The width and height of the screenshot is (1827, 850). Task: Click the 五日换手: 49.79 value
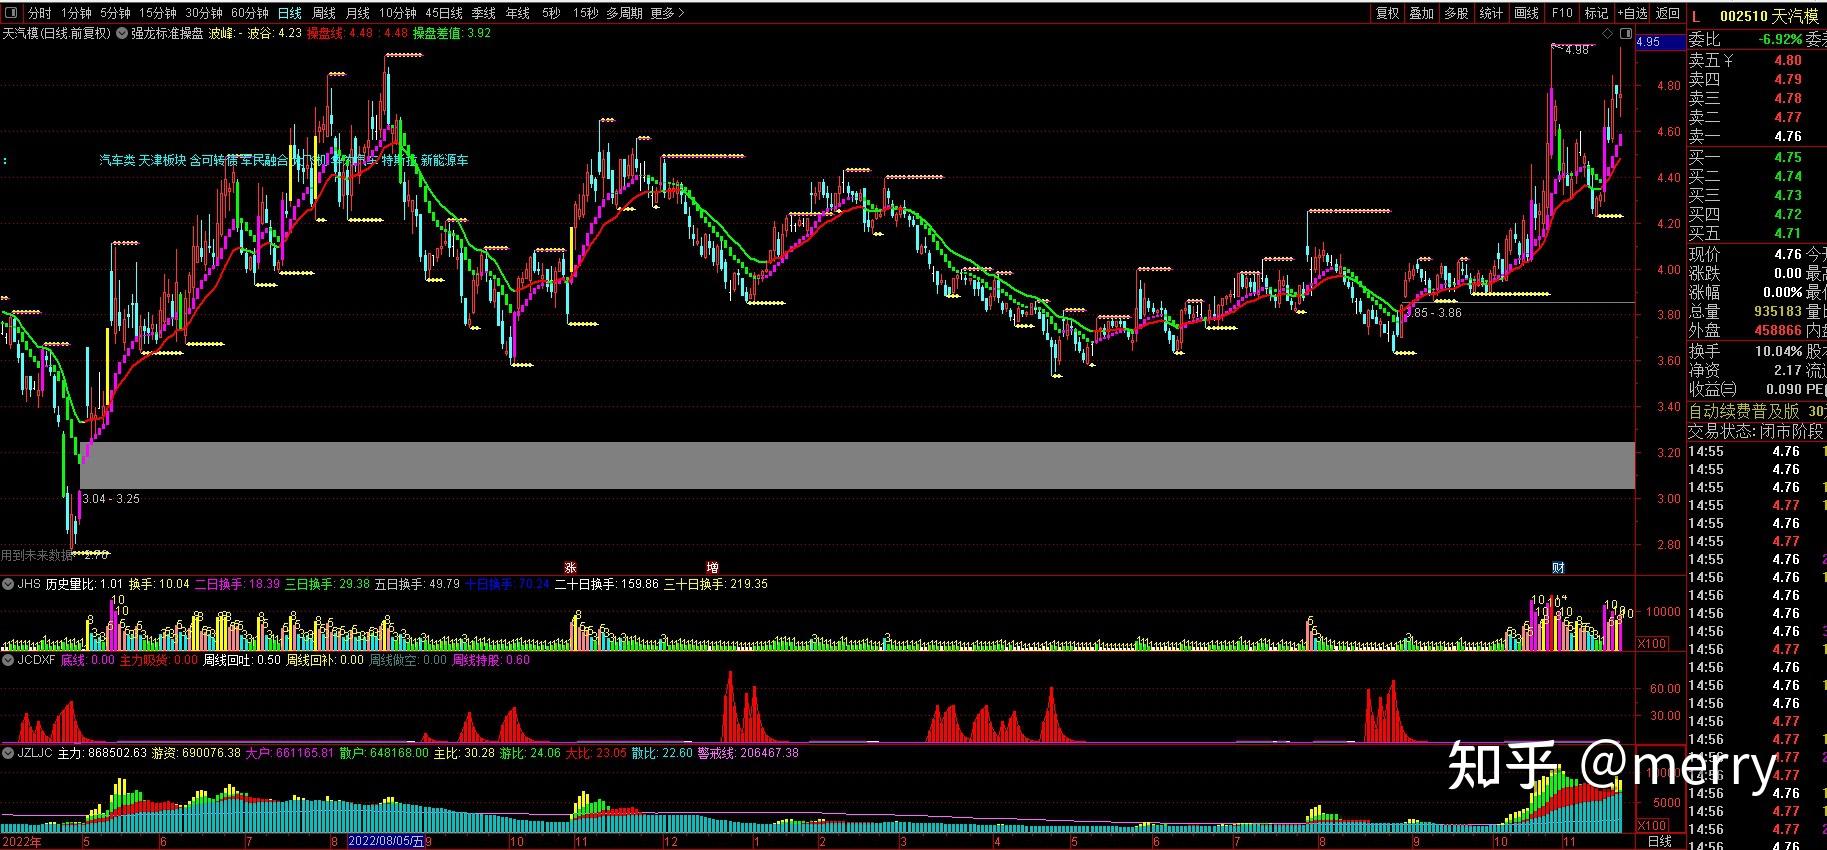[x=417, y=584]
